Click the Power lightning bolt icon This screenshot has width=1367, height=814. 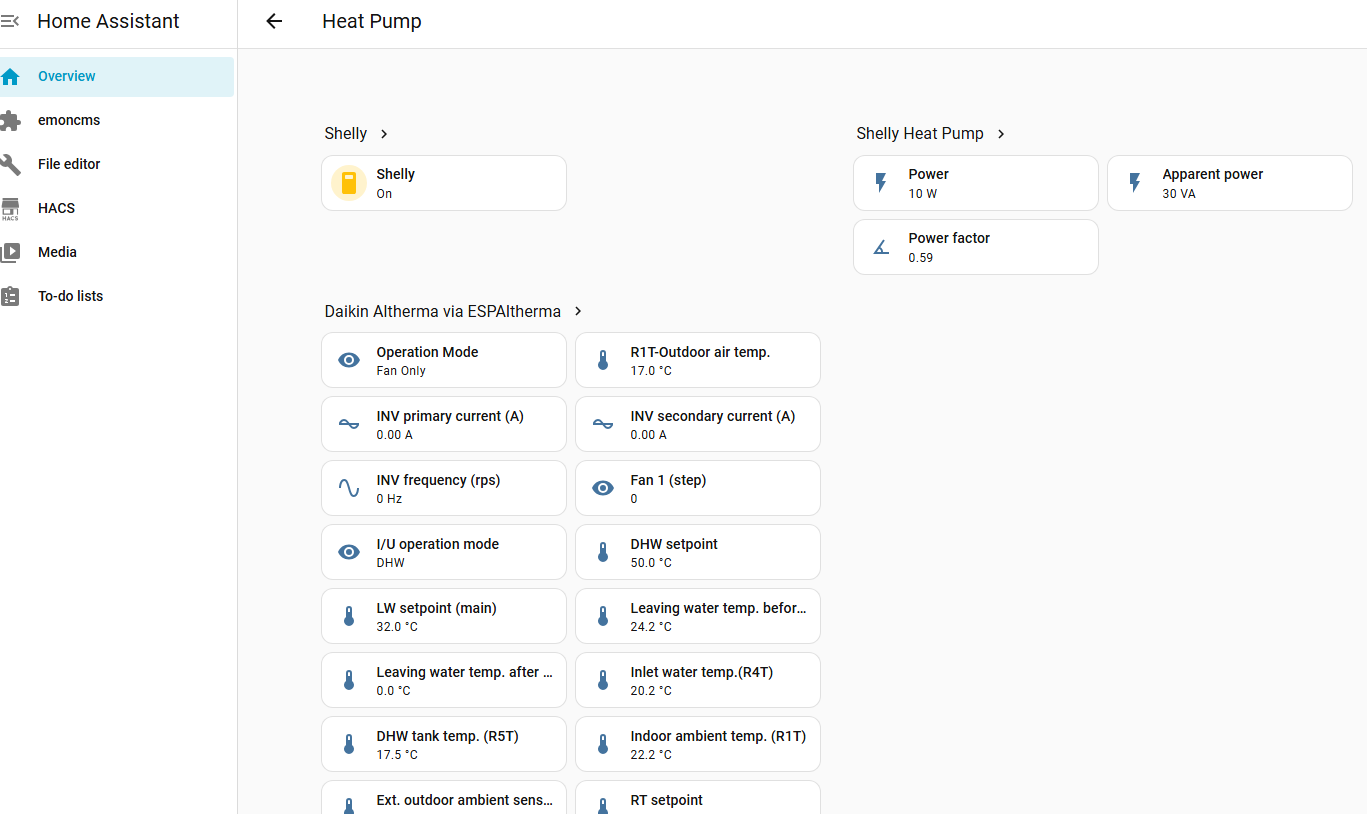pyautogui.click(x=881, y=183)
